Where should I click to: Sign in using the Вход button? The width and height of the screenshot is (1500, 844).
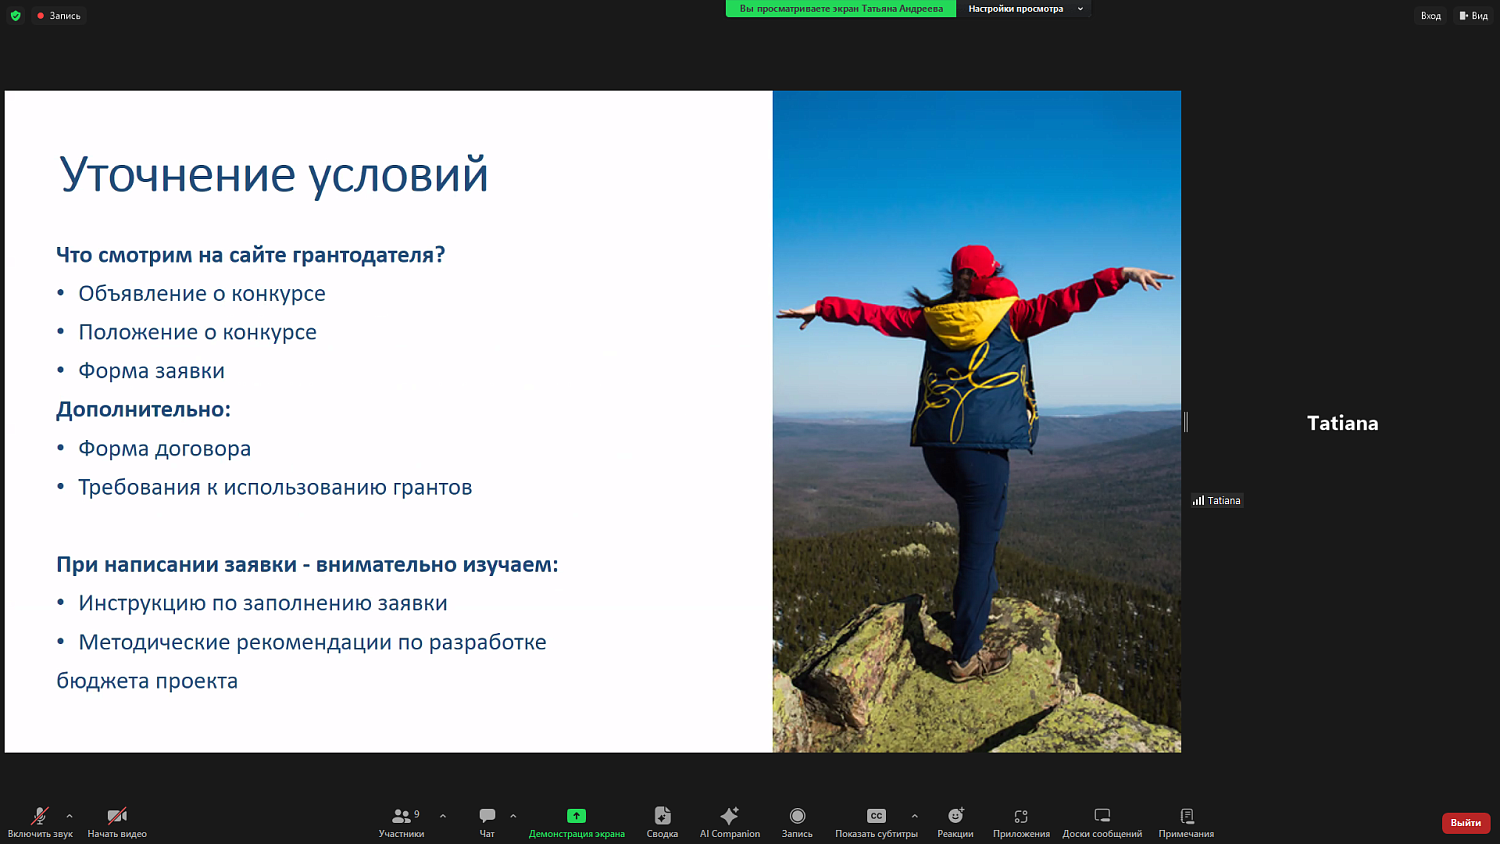1430,15
